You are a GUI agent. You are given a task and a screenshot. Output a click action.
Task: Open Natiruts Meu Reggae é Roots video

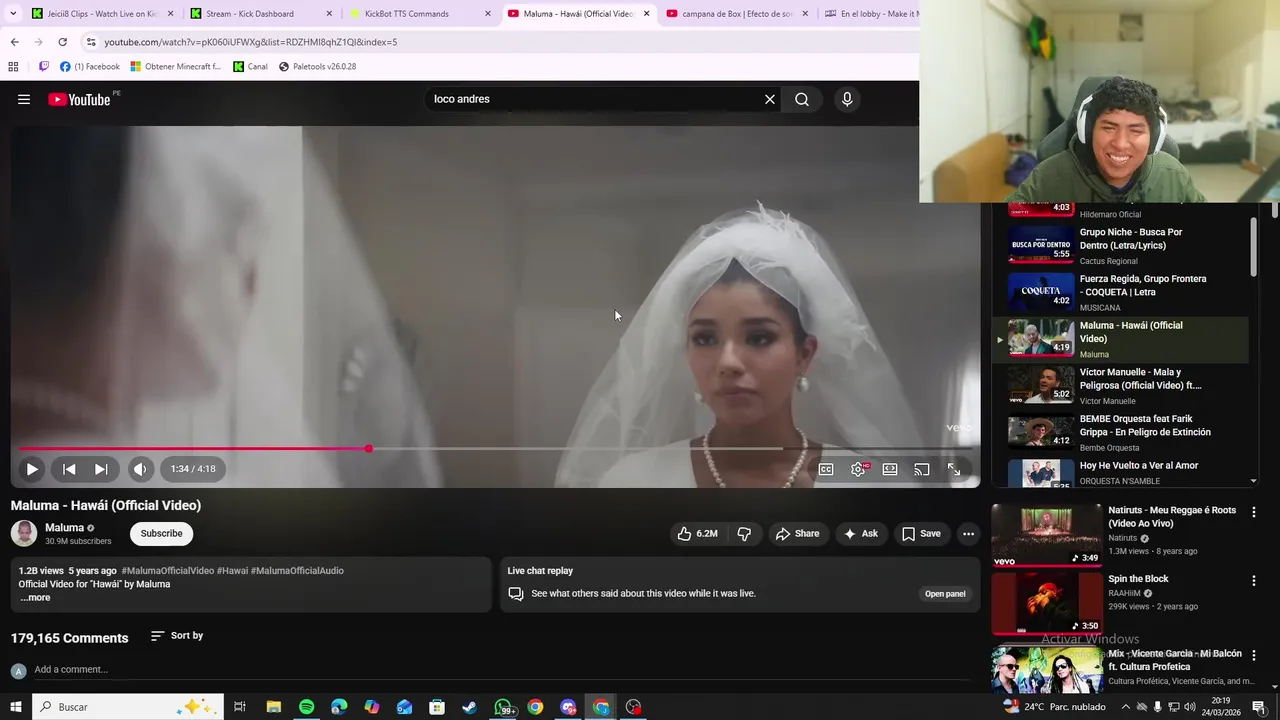1172,517
